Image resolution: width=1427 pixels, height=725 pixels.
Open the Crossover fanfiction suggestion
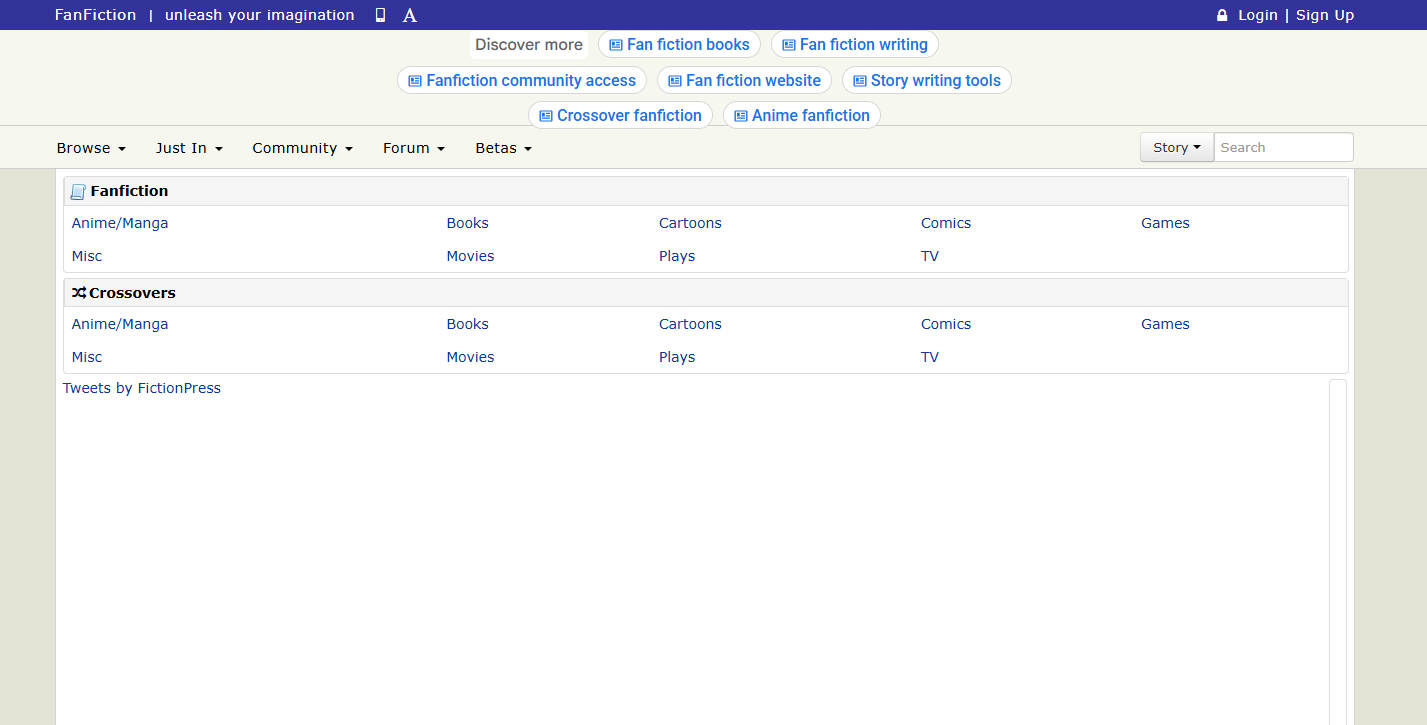pyautogui.click(x=620, y=116)
